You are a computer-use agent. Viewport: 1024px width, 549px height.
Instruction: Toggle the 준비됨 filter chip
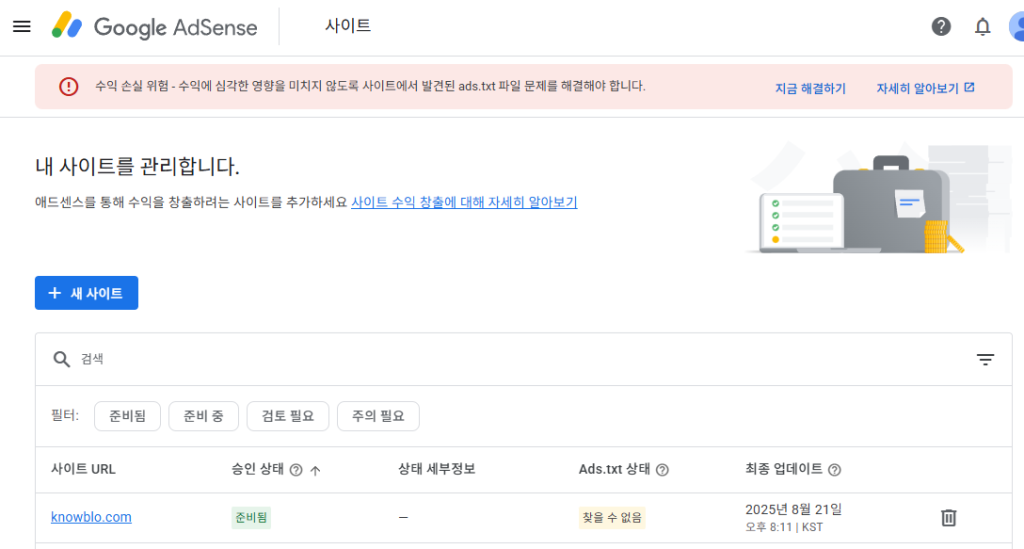click(x=127, y=416)
